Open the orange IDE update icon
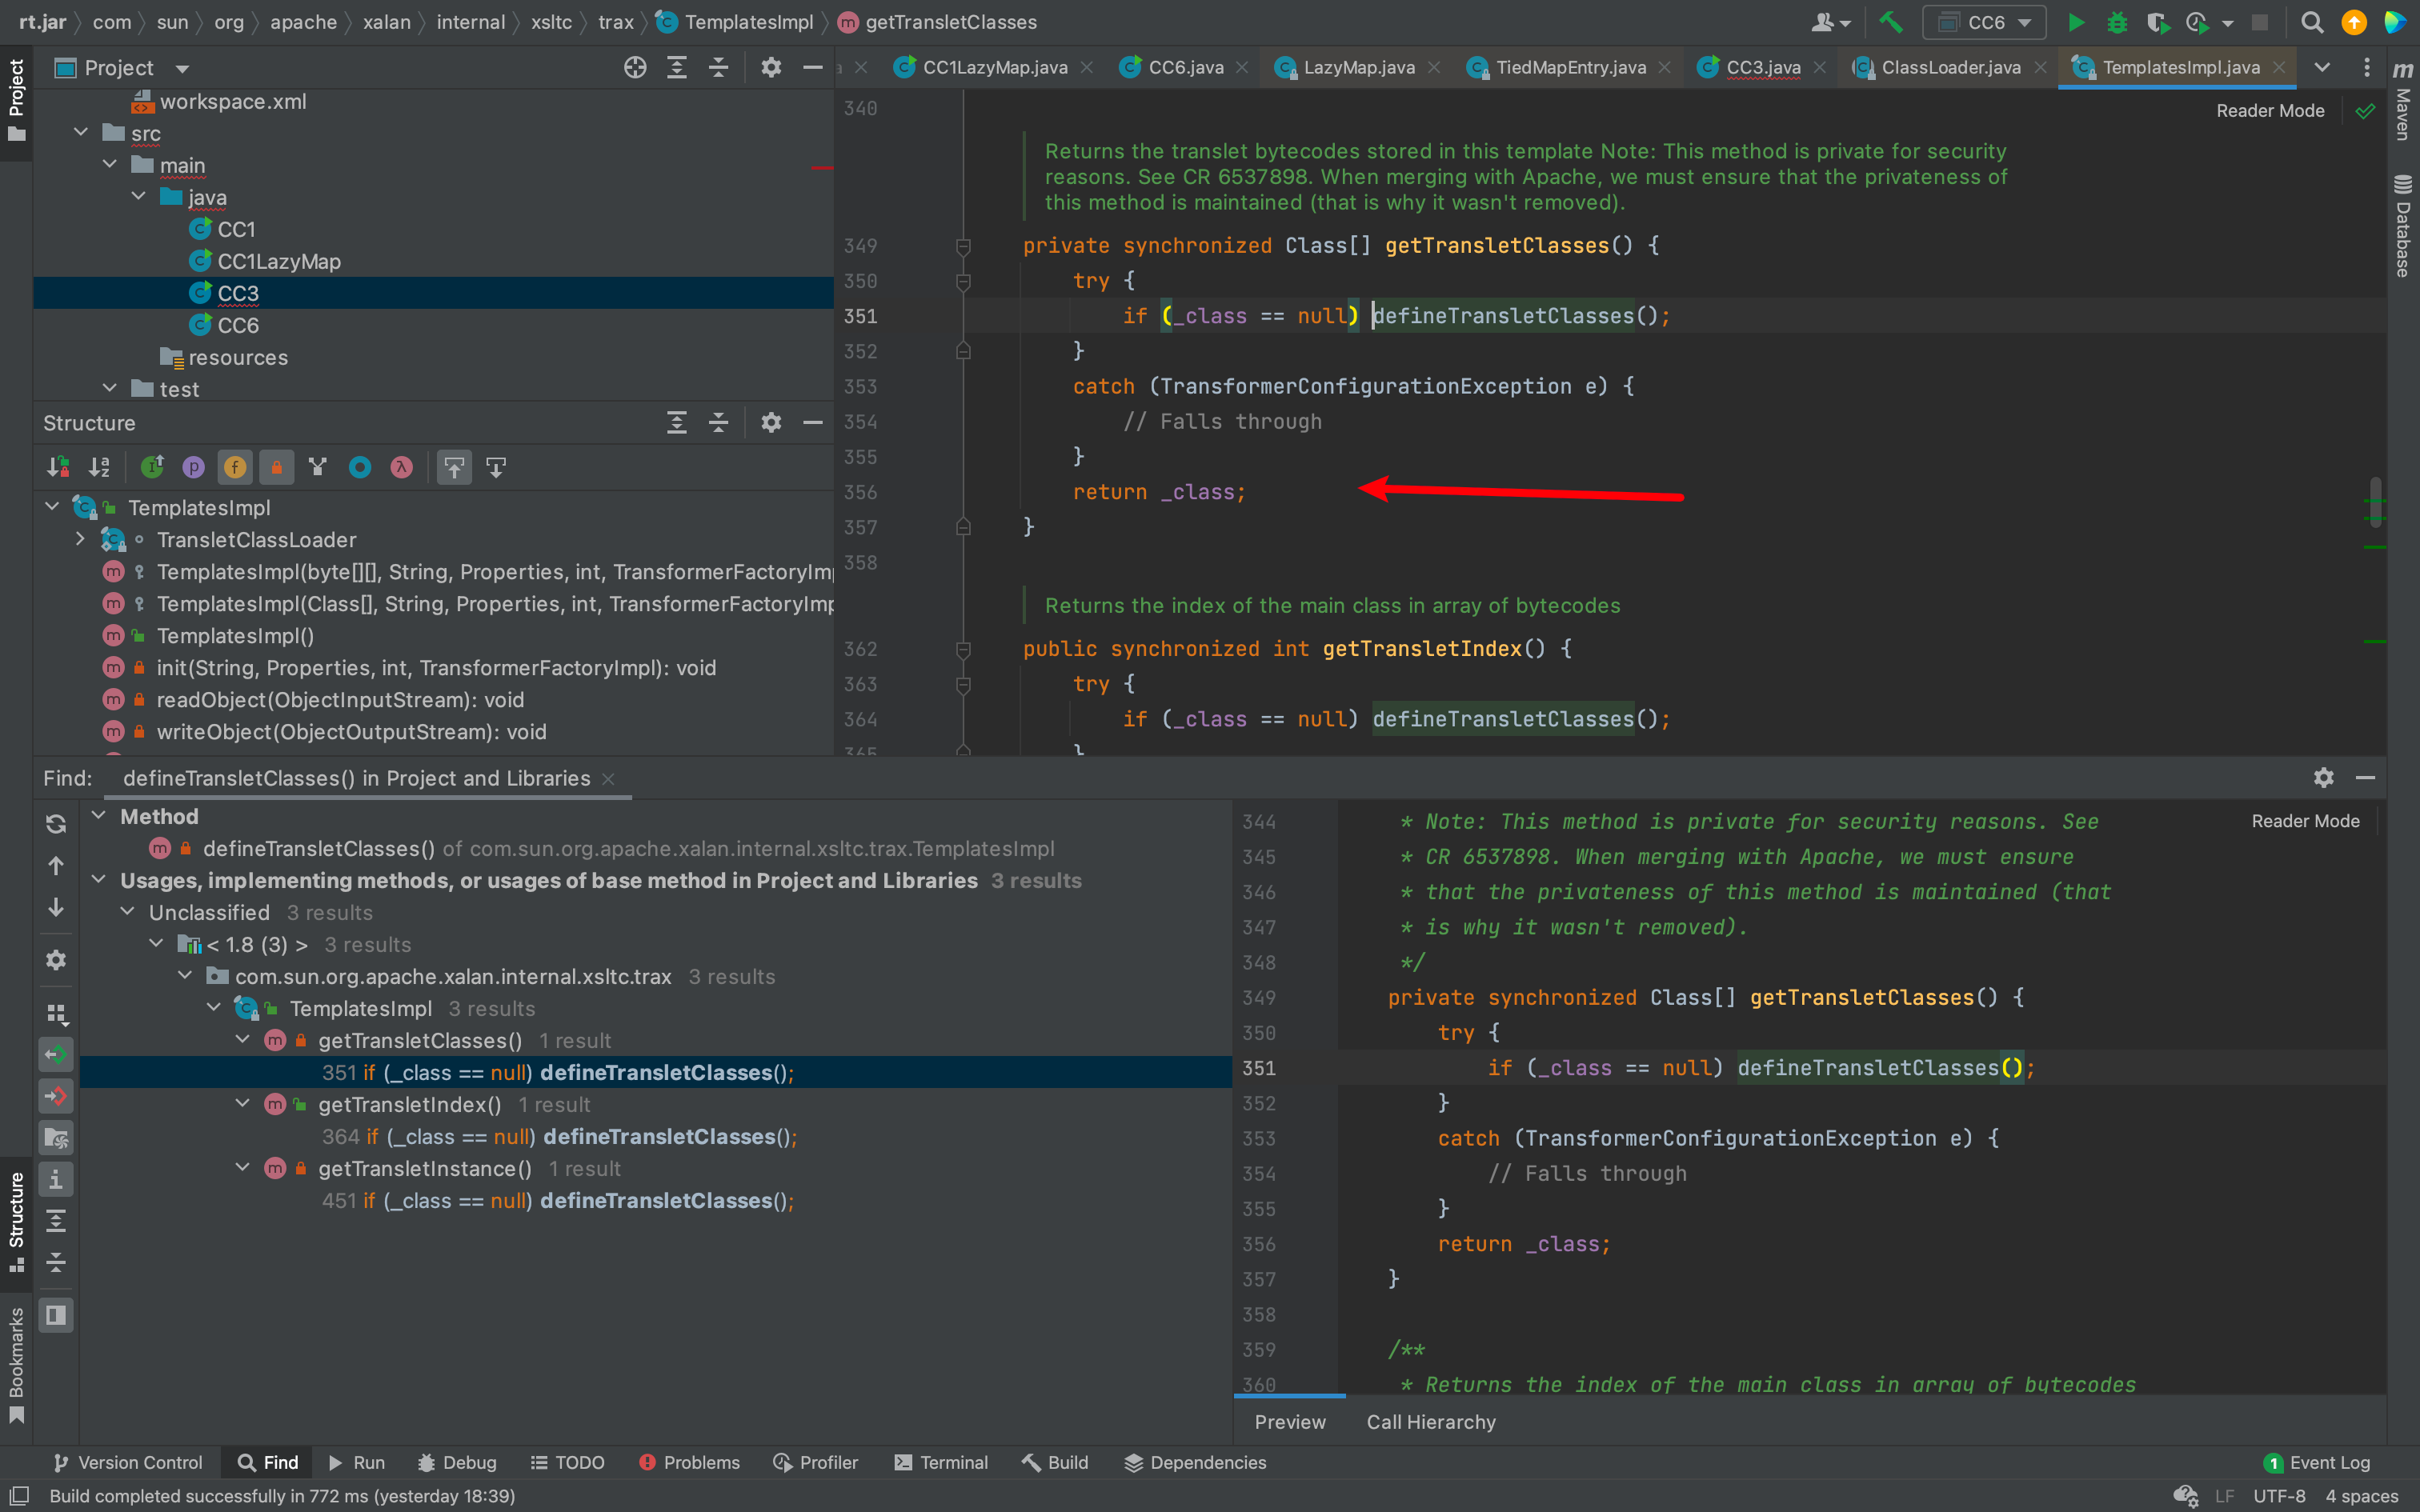 click(2354, 22)
